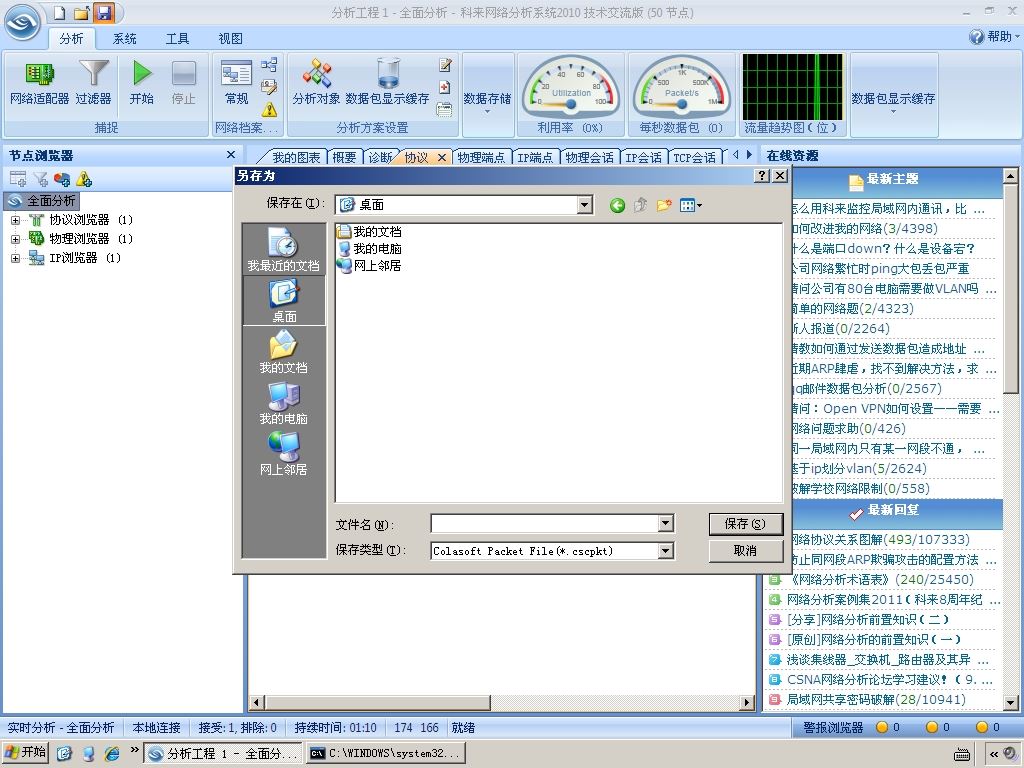This screenshot has height=768, width=1024.
Task: Click the Open folder icon in title bar
Action: 82,12
